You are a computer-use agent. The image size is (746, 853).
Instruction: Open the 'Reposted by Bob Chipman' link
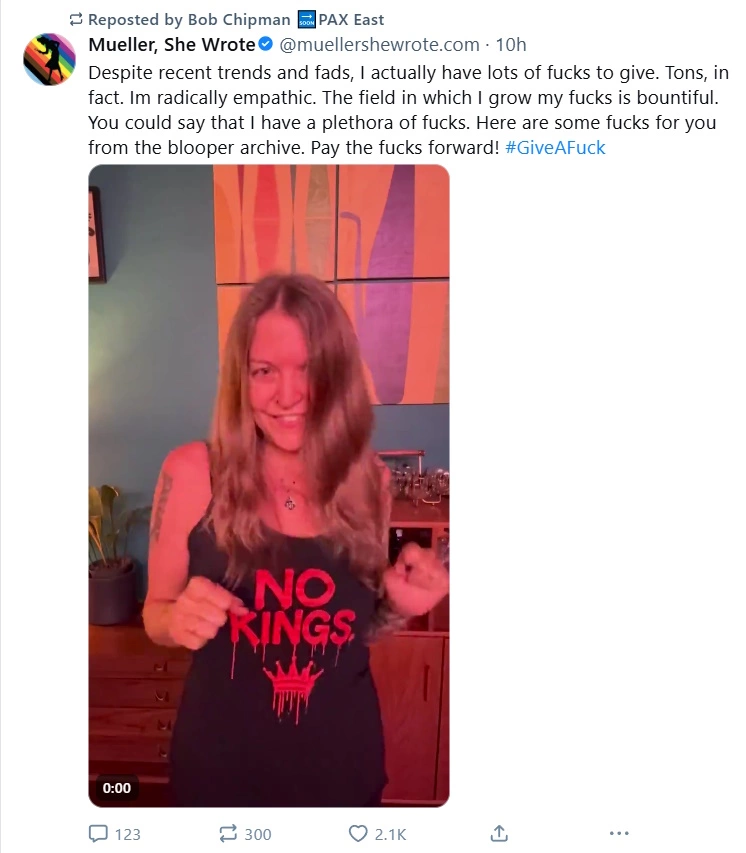tap(189, 20)
